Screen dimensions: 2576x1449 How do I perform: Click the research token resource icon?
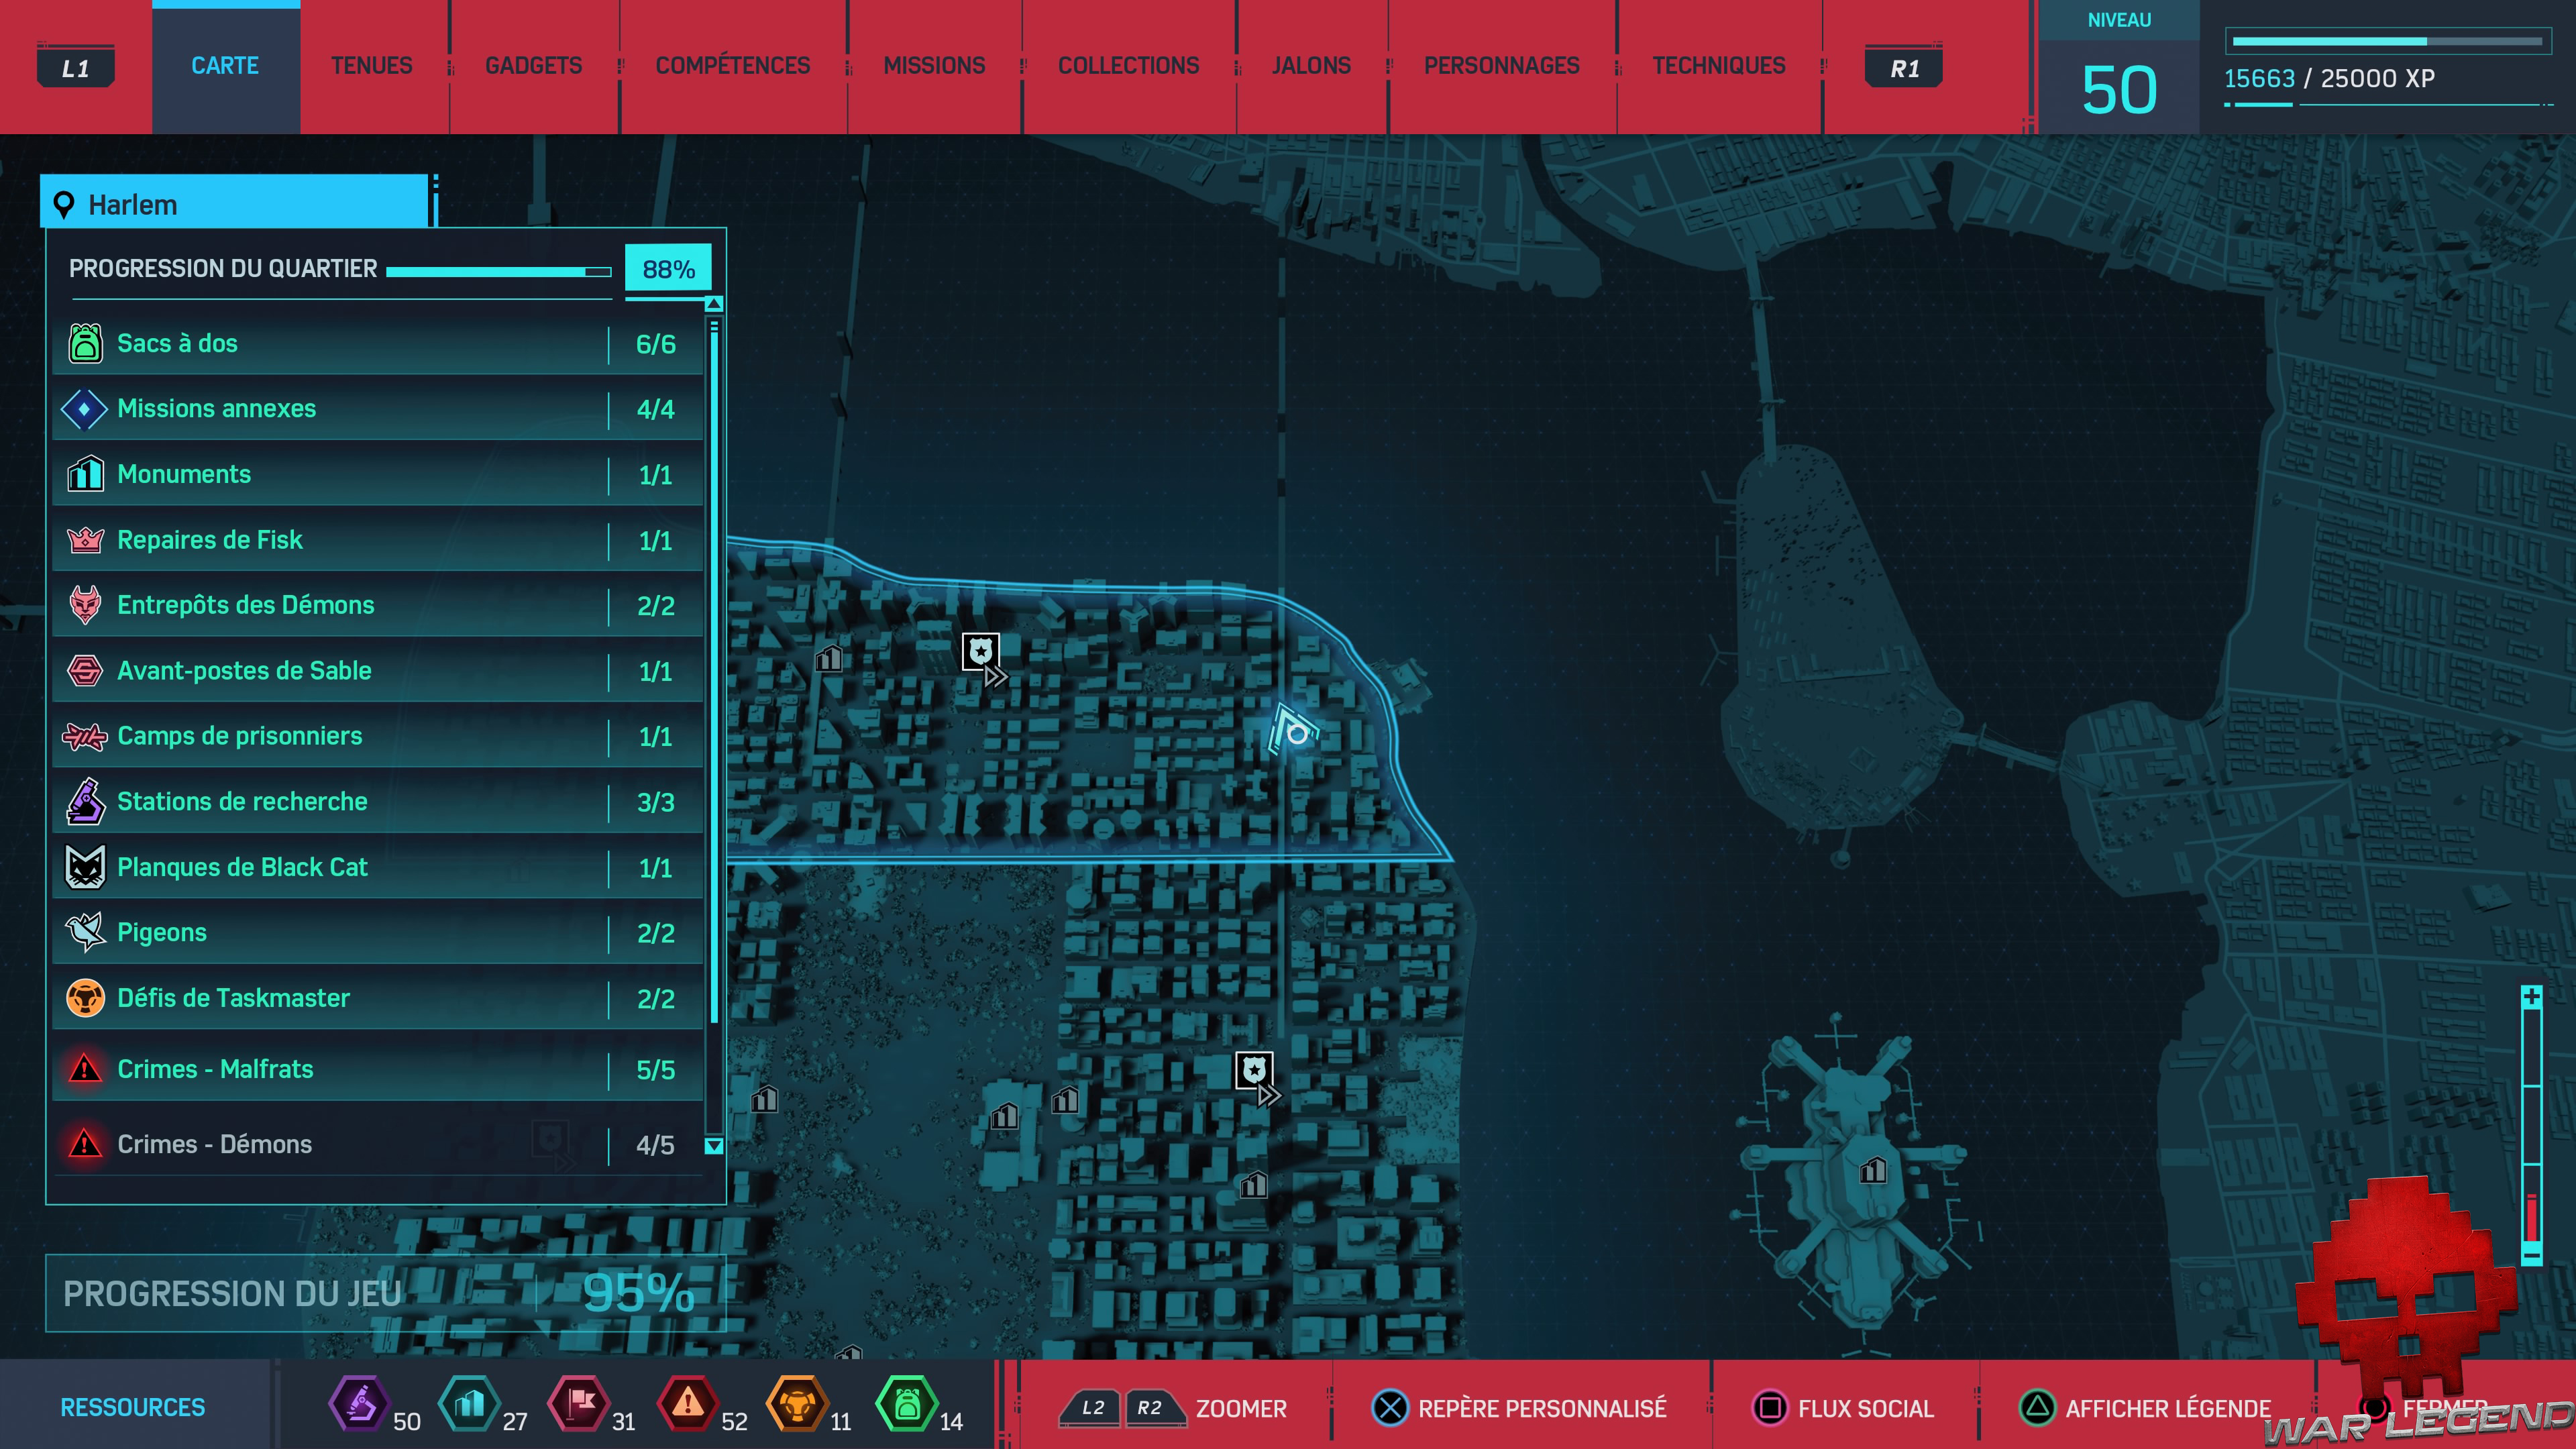[360, 1405]
